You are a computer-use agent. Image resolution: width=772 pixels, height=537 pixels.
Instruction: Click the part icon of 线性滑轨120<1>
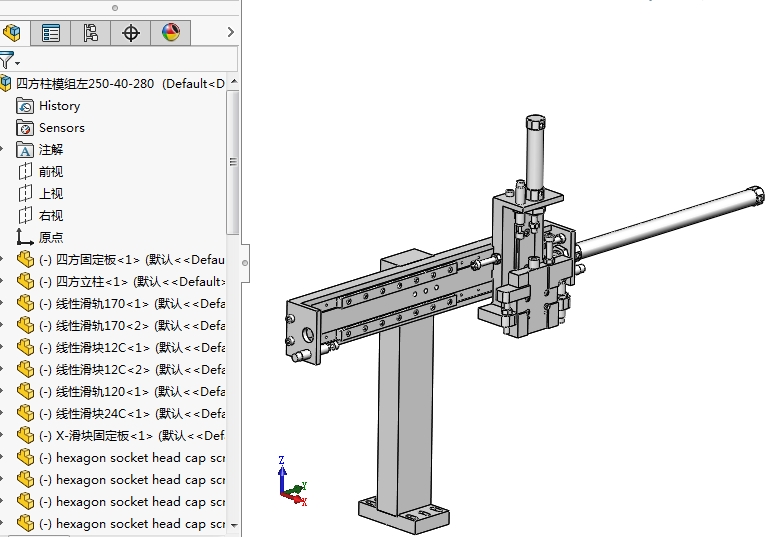point(26,392)
